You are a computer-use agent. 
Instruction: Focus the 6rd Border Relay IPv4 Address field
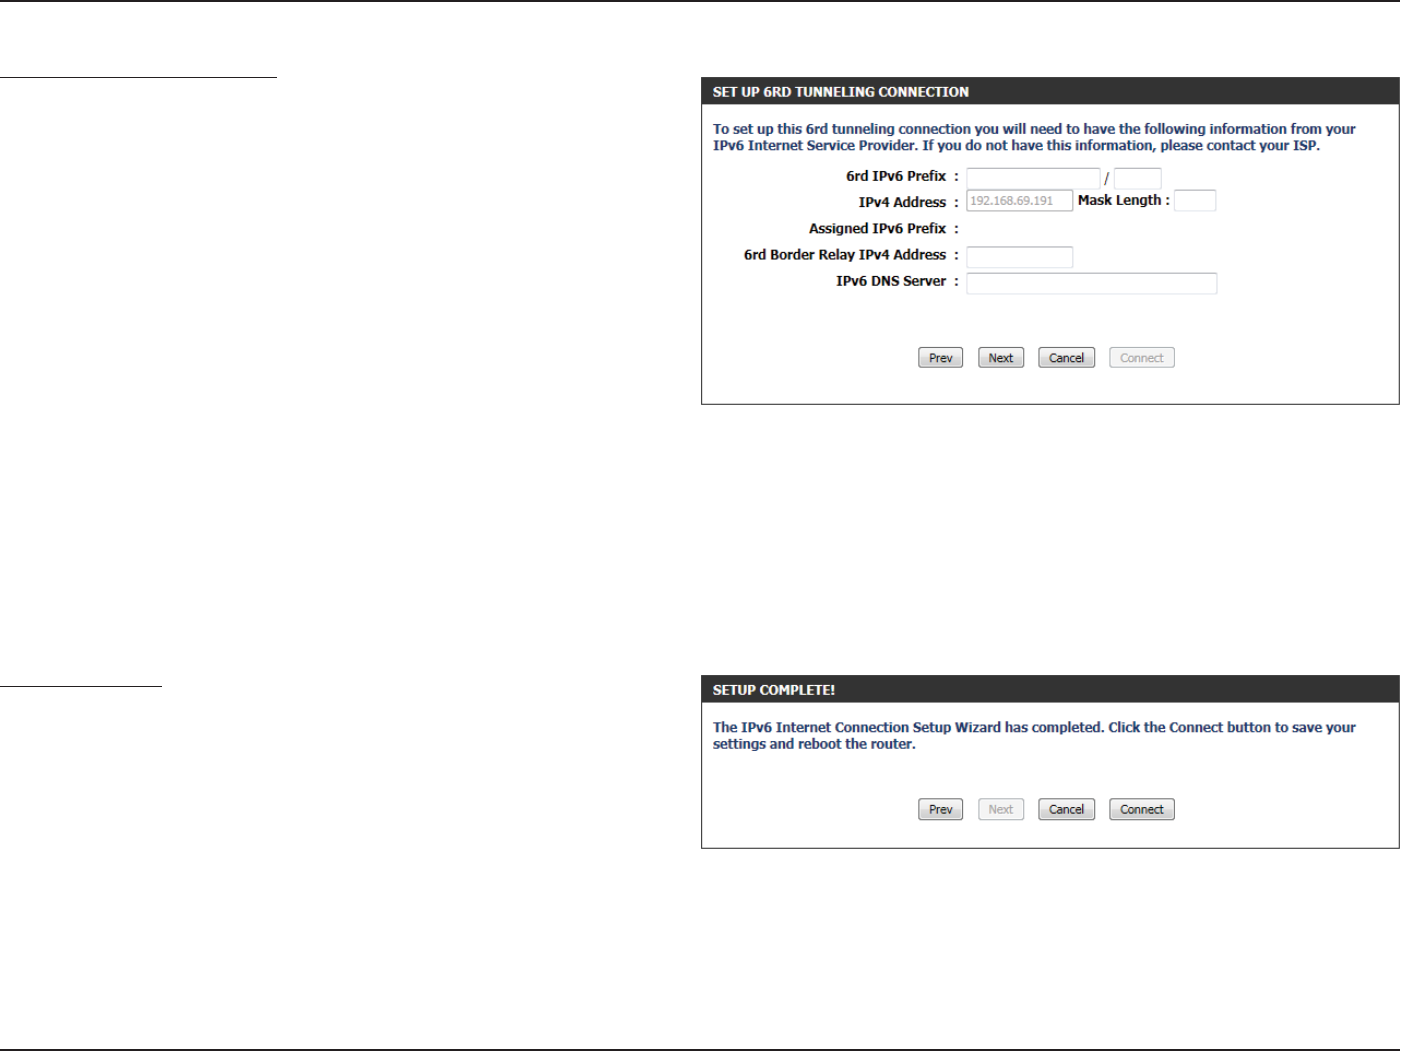click(1019, 257)
